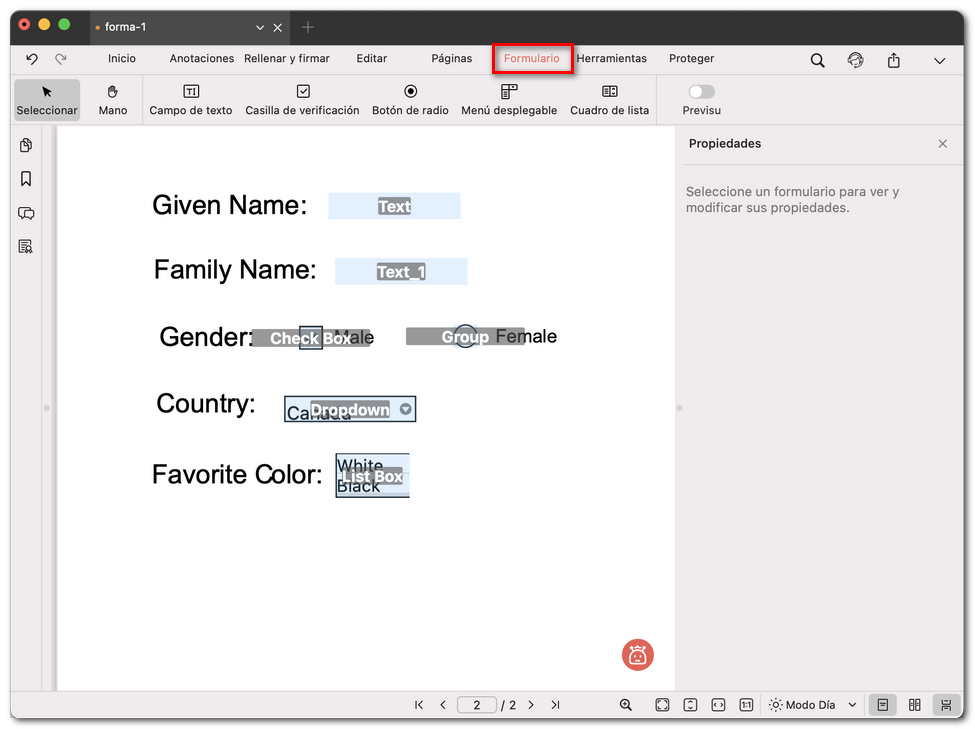Open the Country Dropdown field
Image resolution: width=975 pixels, height=729 pixels.
pos(405,409)
